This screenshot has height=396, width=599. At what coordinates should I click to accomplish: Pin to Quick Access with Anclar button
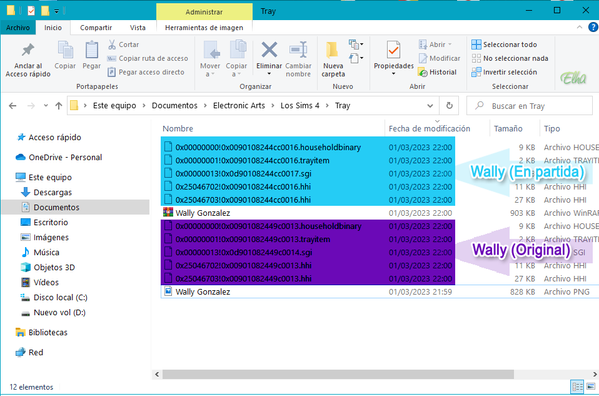[28, 60]
